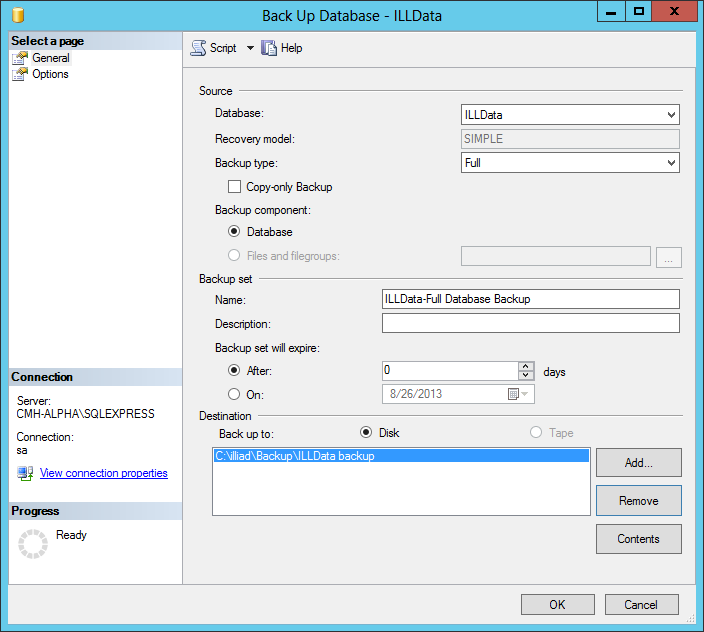
Task: Select Disk as backup destination
Action: coord(366,433)
